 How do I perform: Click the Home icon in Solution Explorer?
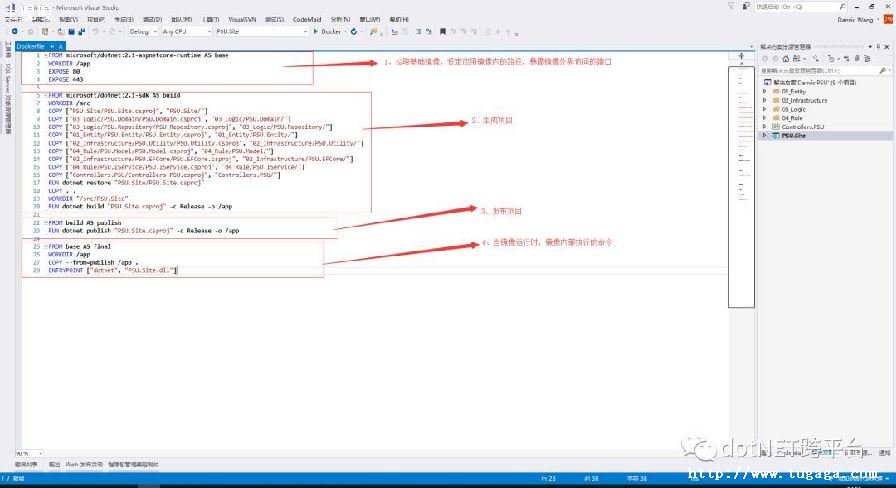pyautogui.click(x=786, y=58)
